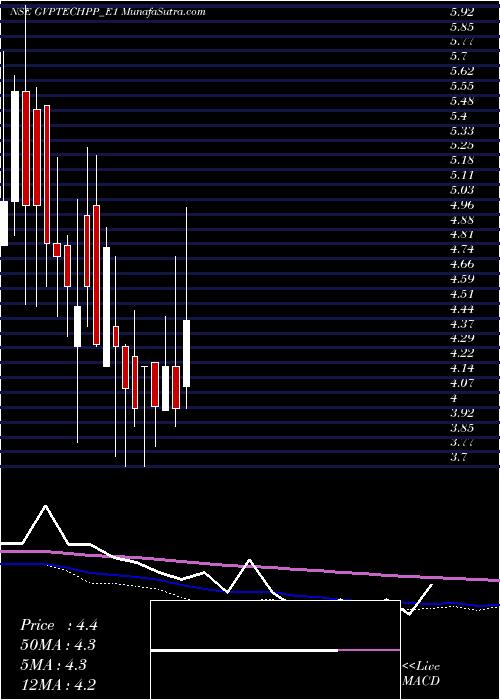The width and height of the screenshot is (500, 700).
Task: Select the 4.51 price axis label
Action: tap(462, 294)
